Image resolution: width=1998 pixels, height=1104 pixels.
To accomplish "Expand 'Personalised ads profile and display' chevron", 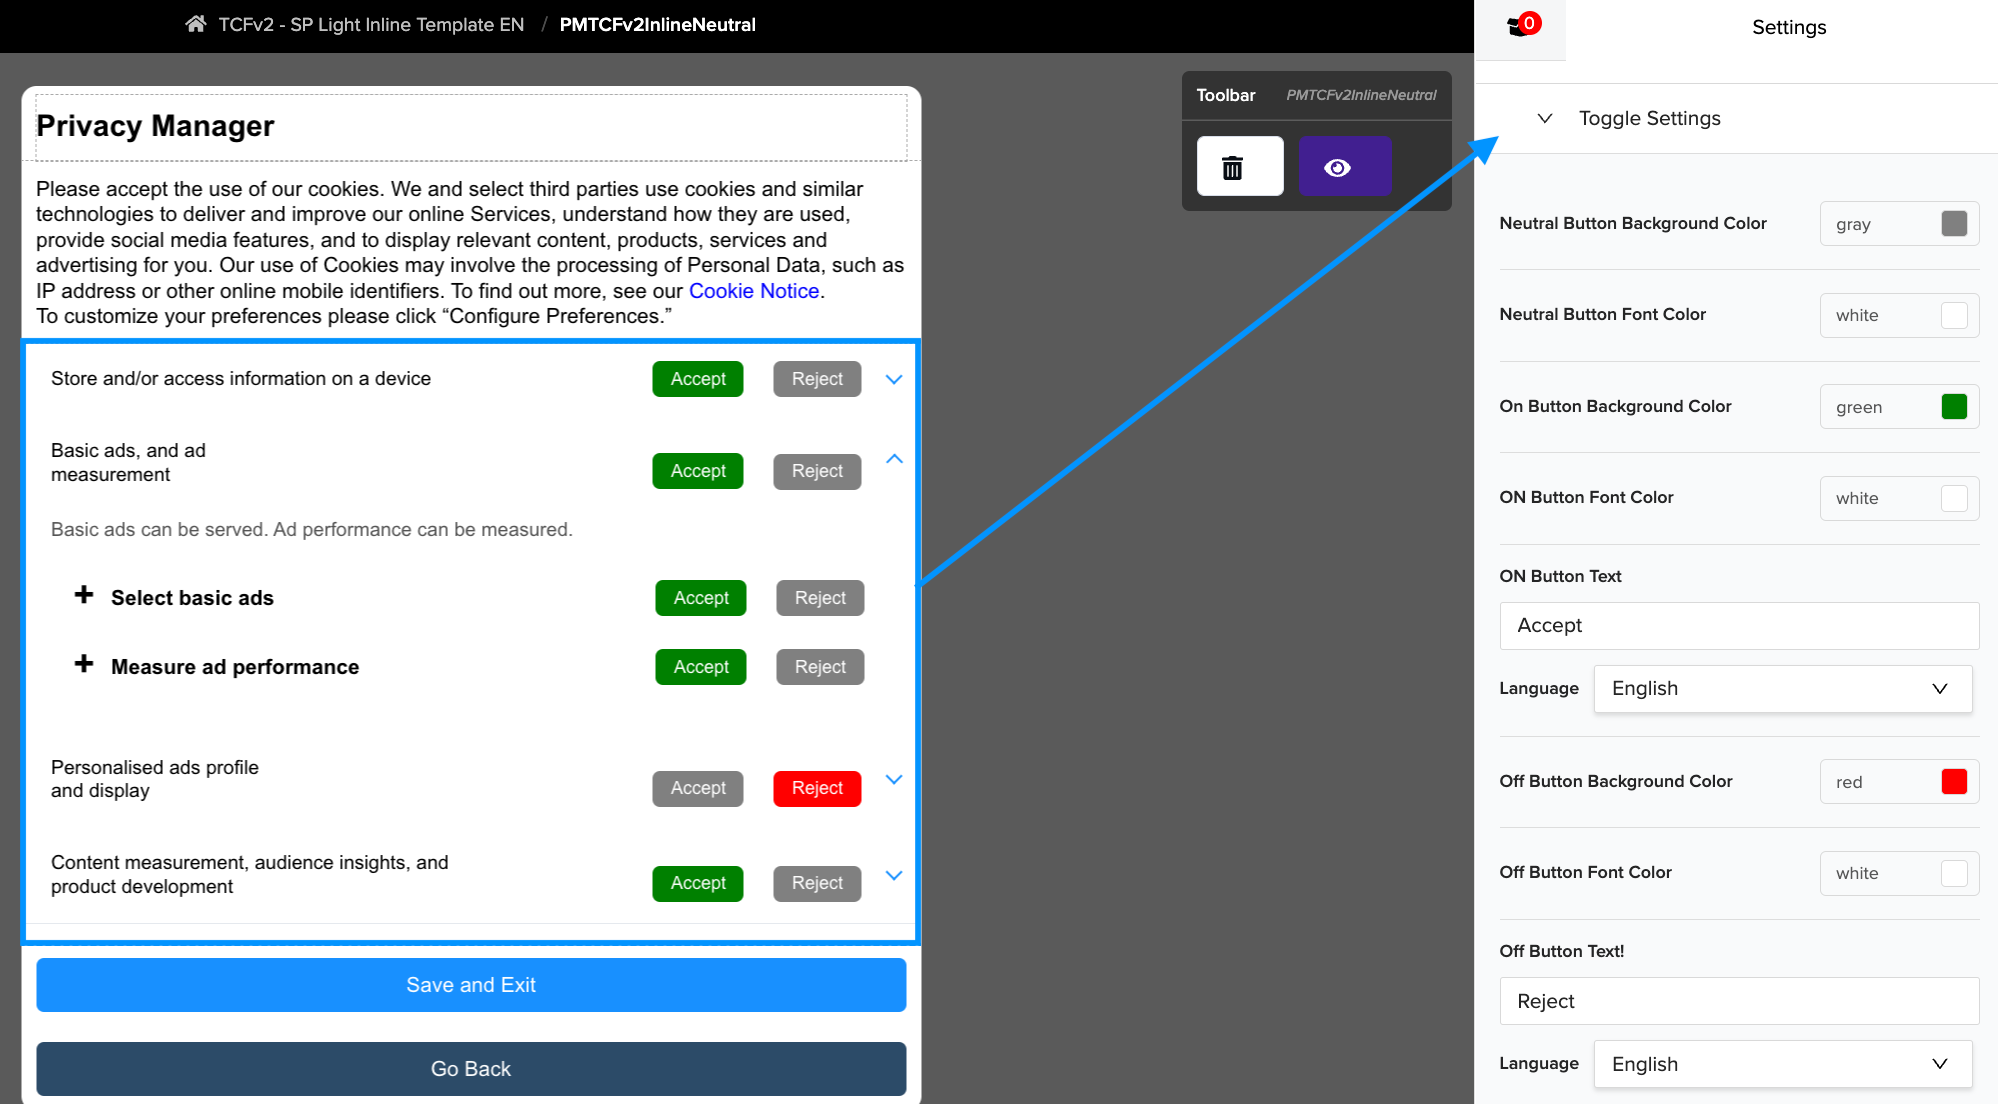I will pyautogui.click(x=894, y=779).
